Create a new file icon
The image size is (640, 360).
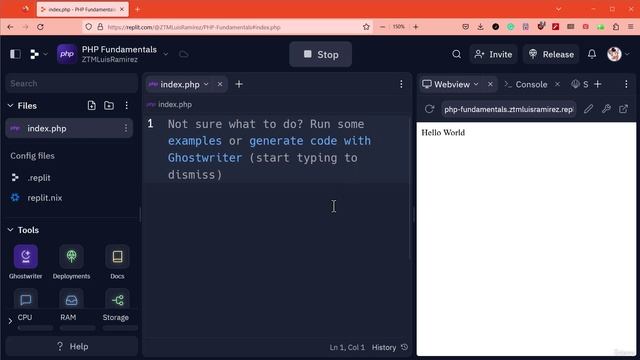pos(91,106)
